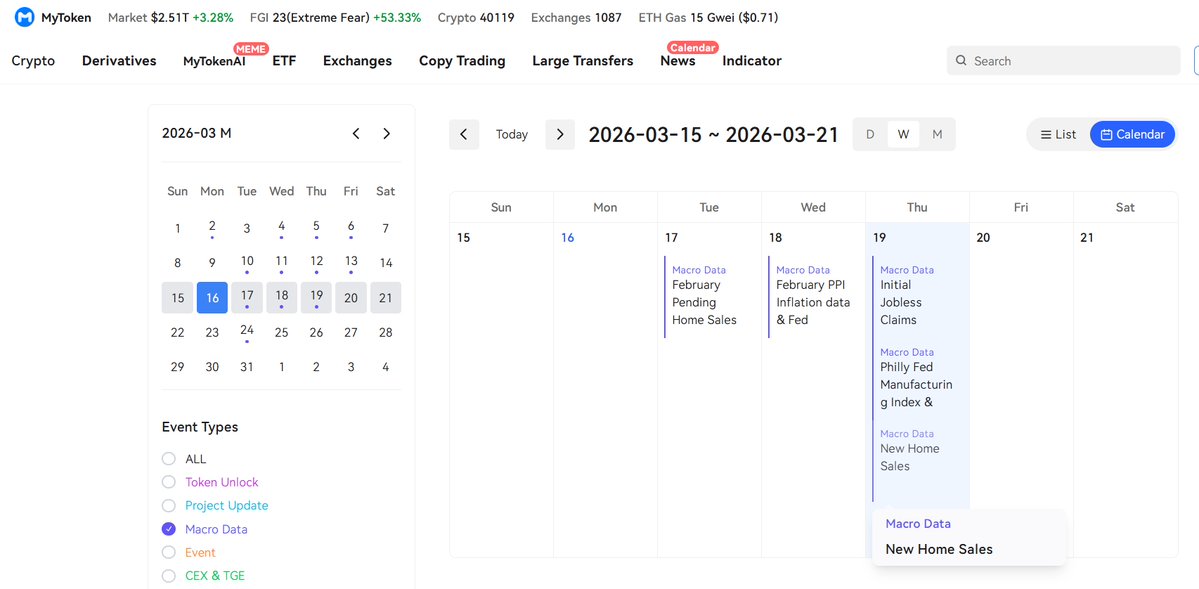
Task: Open Philly Fed Manufacturing Index event
Action: coord(917,379)
